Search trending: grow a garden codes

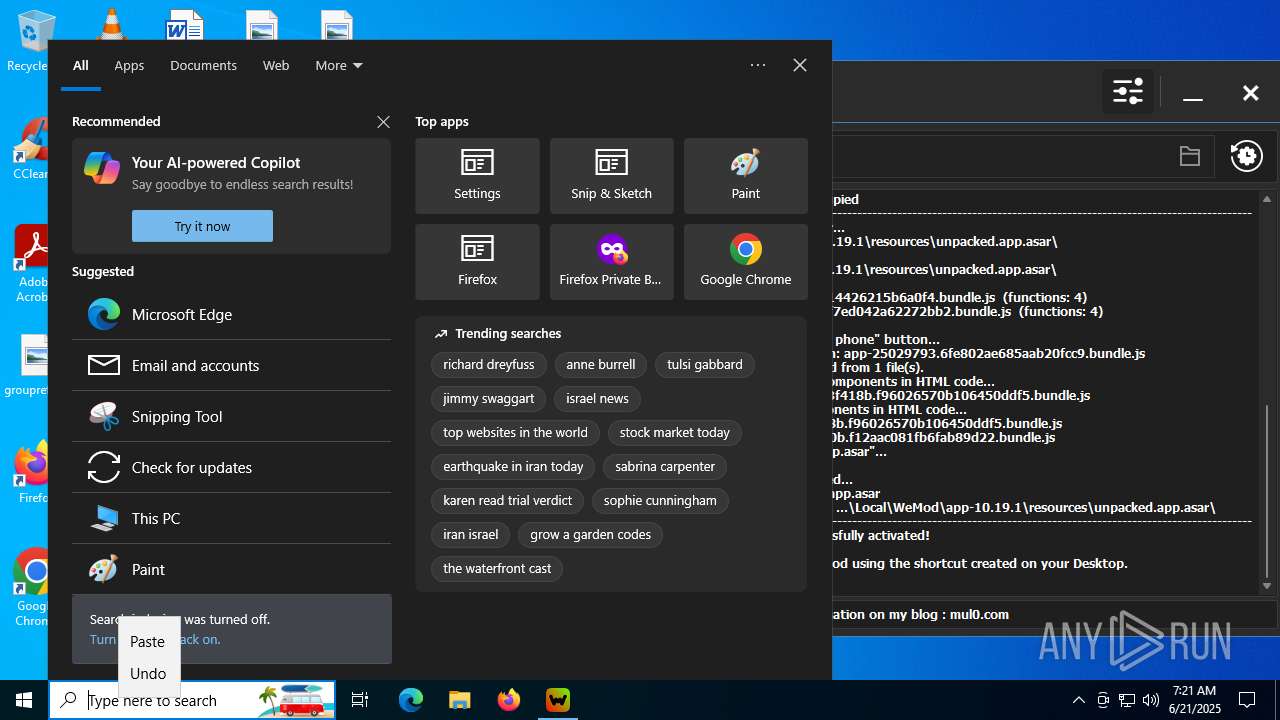[x=591, y=535]
